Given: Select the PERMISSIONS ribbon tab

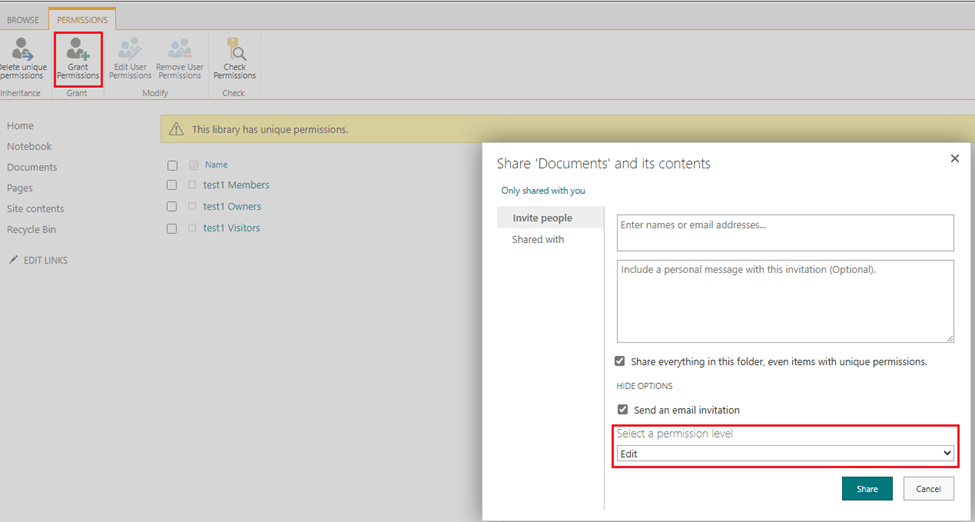Looking at the screenshot, I should 82,20.
